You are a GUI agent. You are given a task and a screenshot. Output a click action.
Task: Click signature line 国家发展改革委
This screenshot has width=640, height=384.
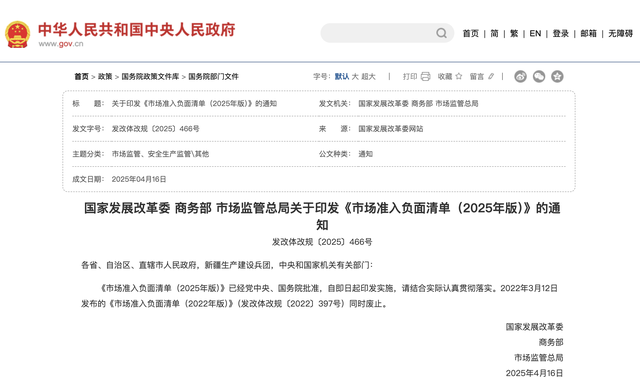point(534,326)
